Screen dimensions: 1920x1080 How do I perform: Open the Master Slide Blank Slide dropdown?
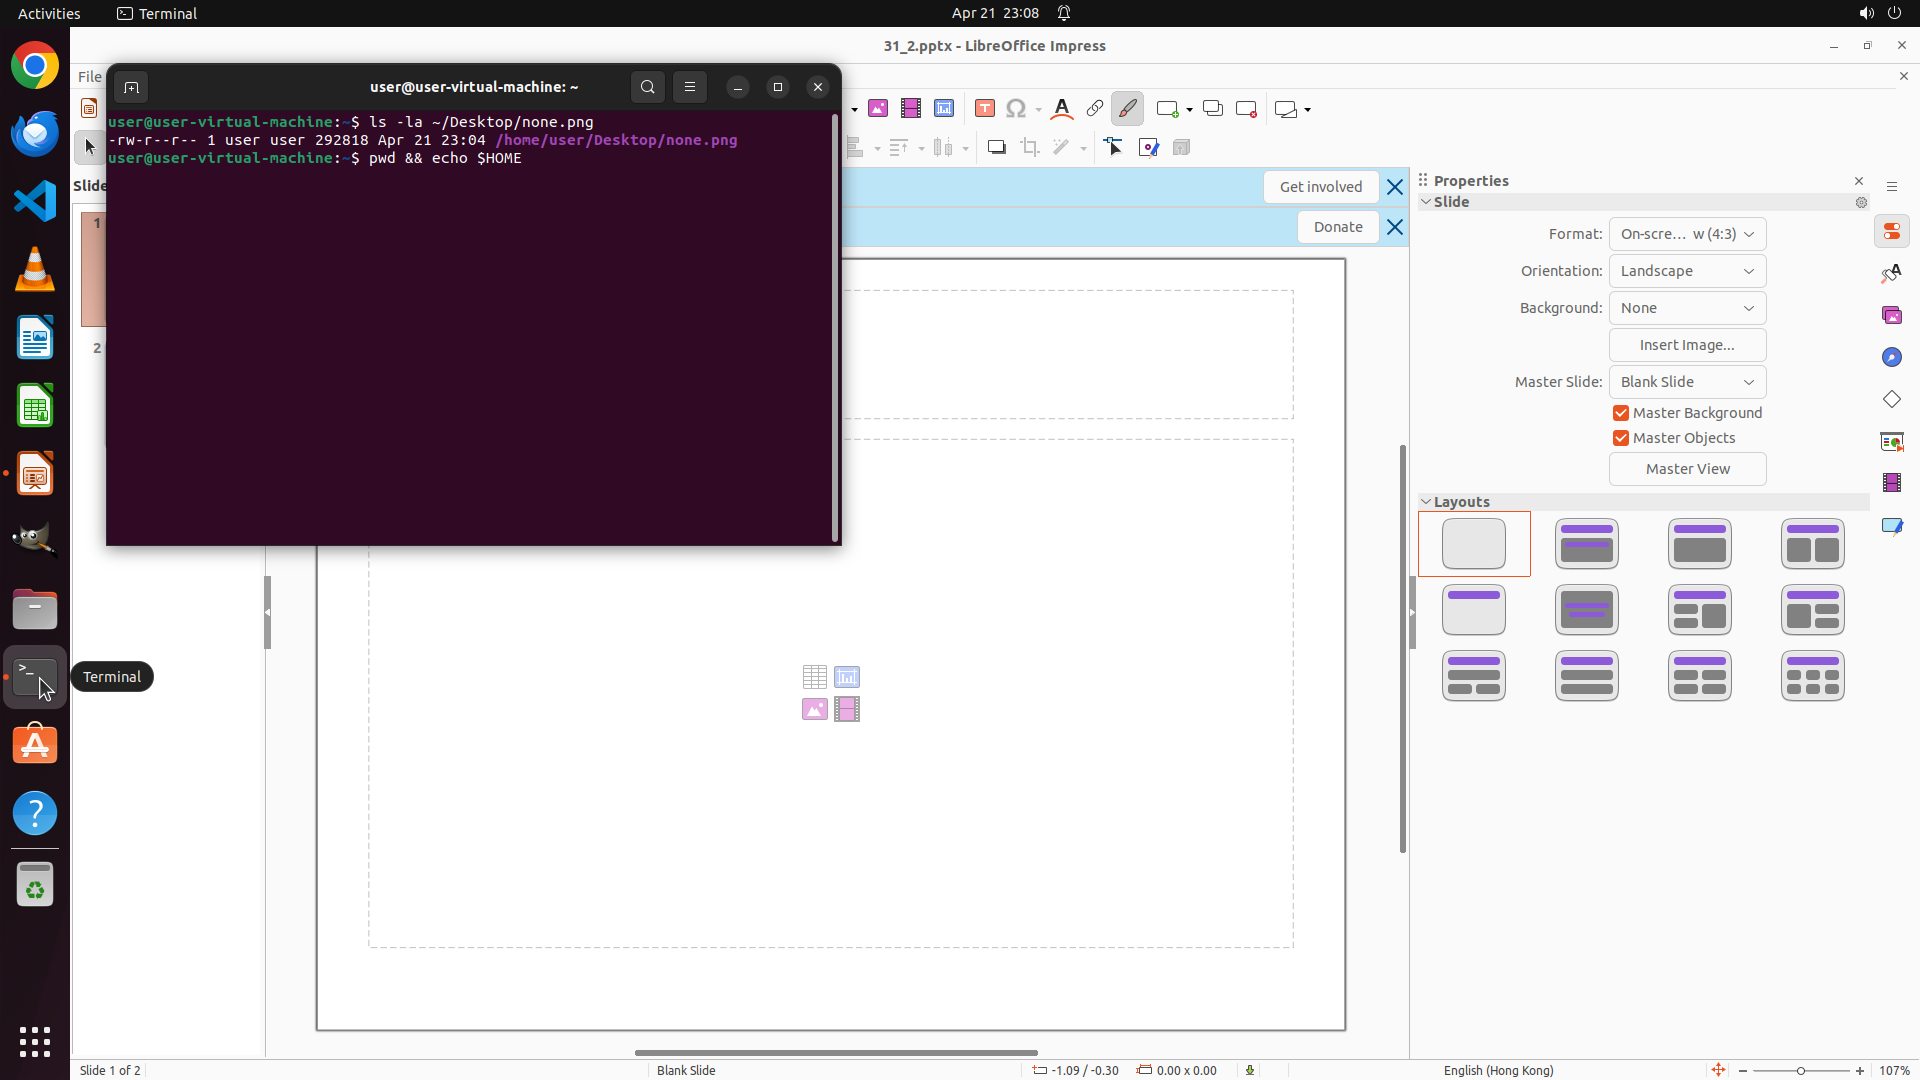[1687, 382]
